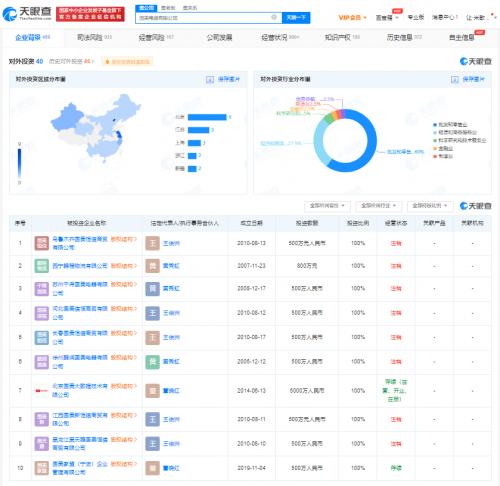Expand 股权结构 for row 7

(124, 386)
